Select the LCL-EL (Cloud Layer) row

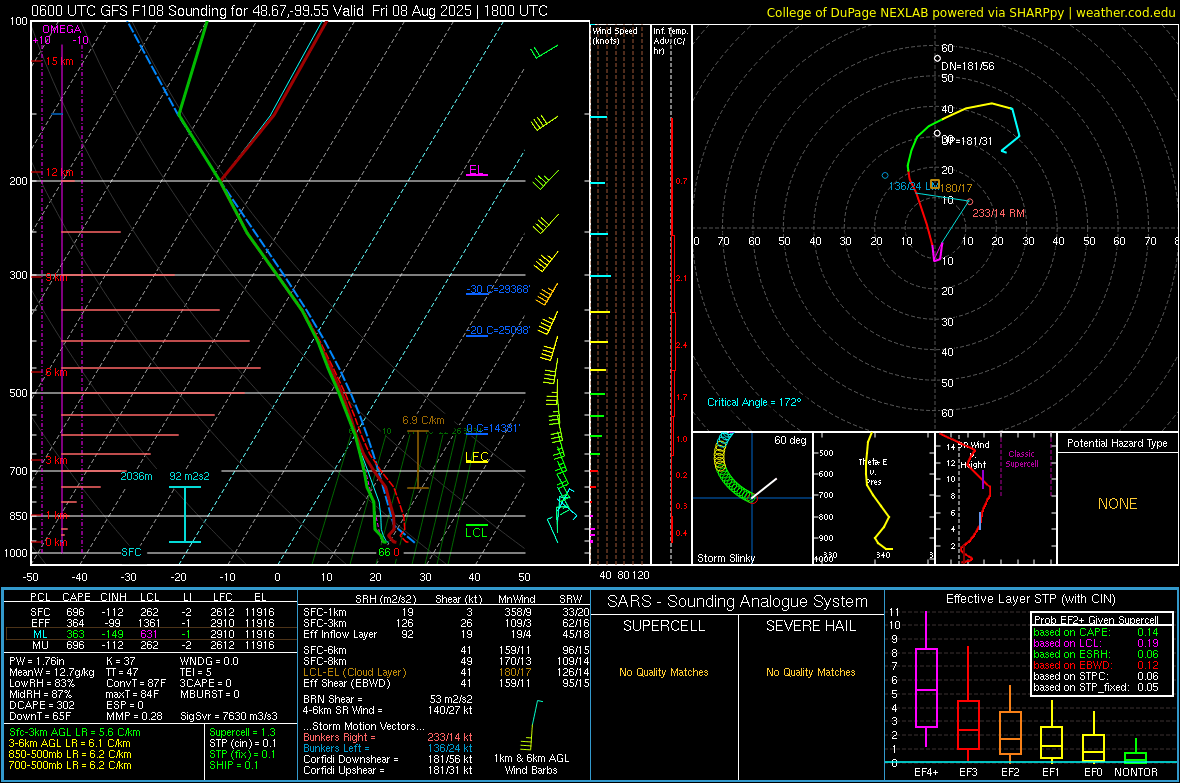pyautogui.click(x=446, y=672)
